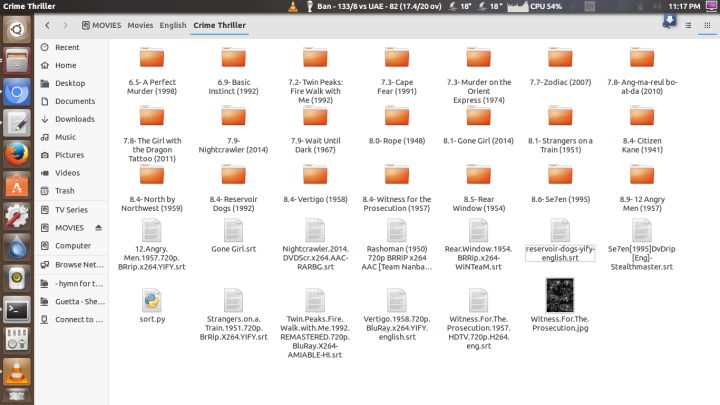Go forward in folder history

tap(66, 24)
